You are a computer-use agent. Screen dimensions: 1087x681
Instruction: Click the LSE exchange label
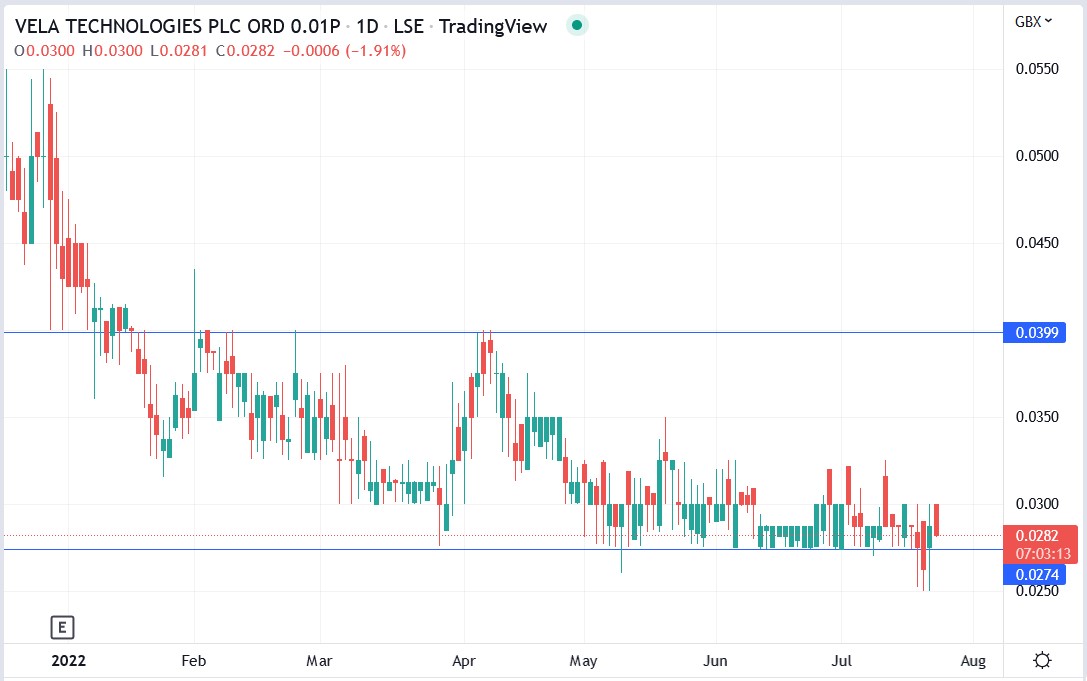[x=408, y=26]
